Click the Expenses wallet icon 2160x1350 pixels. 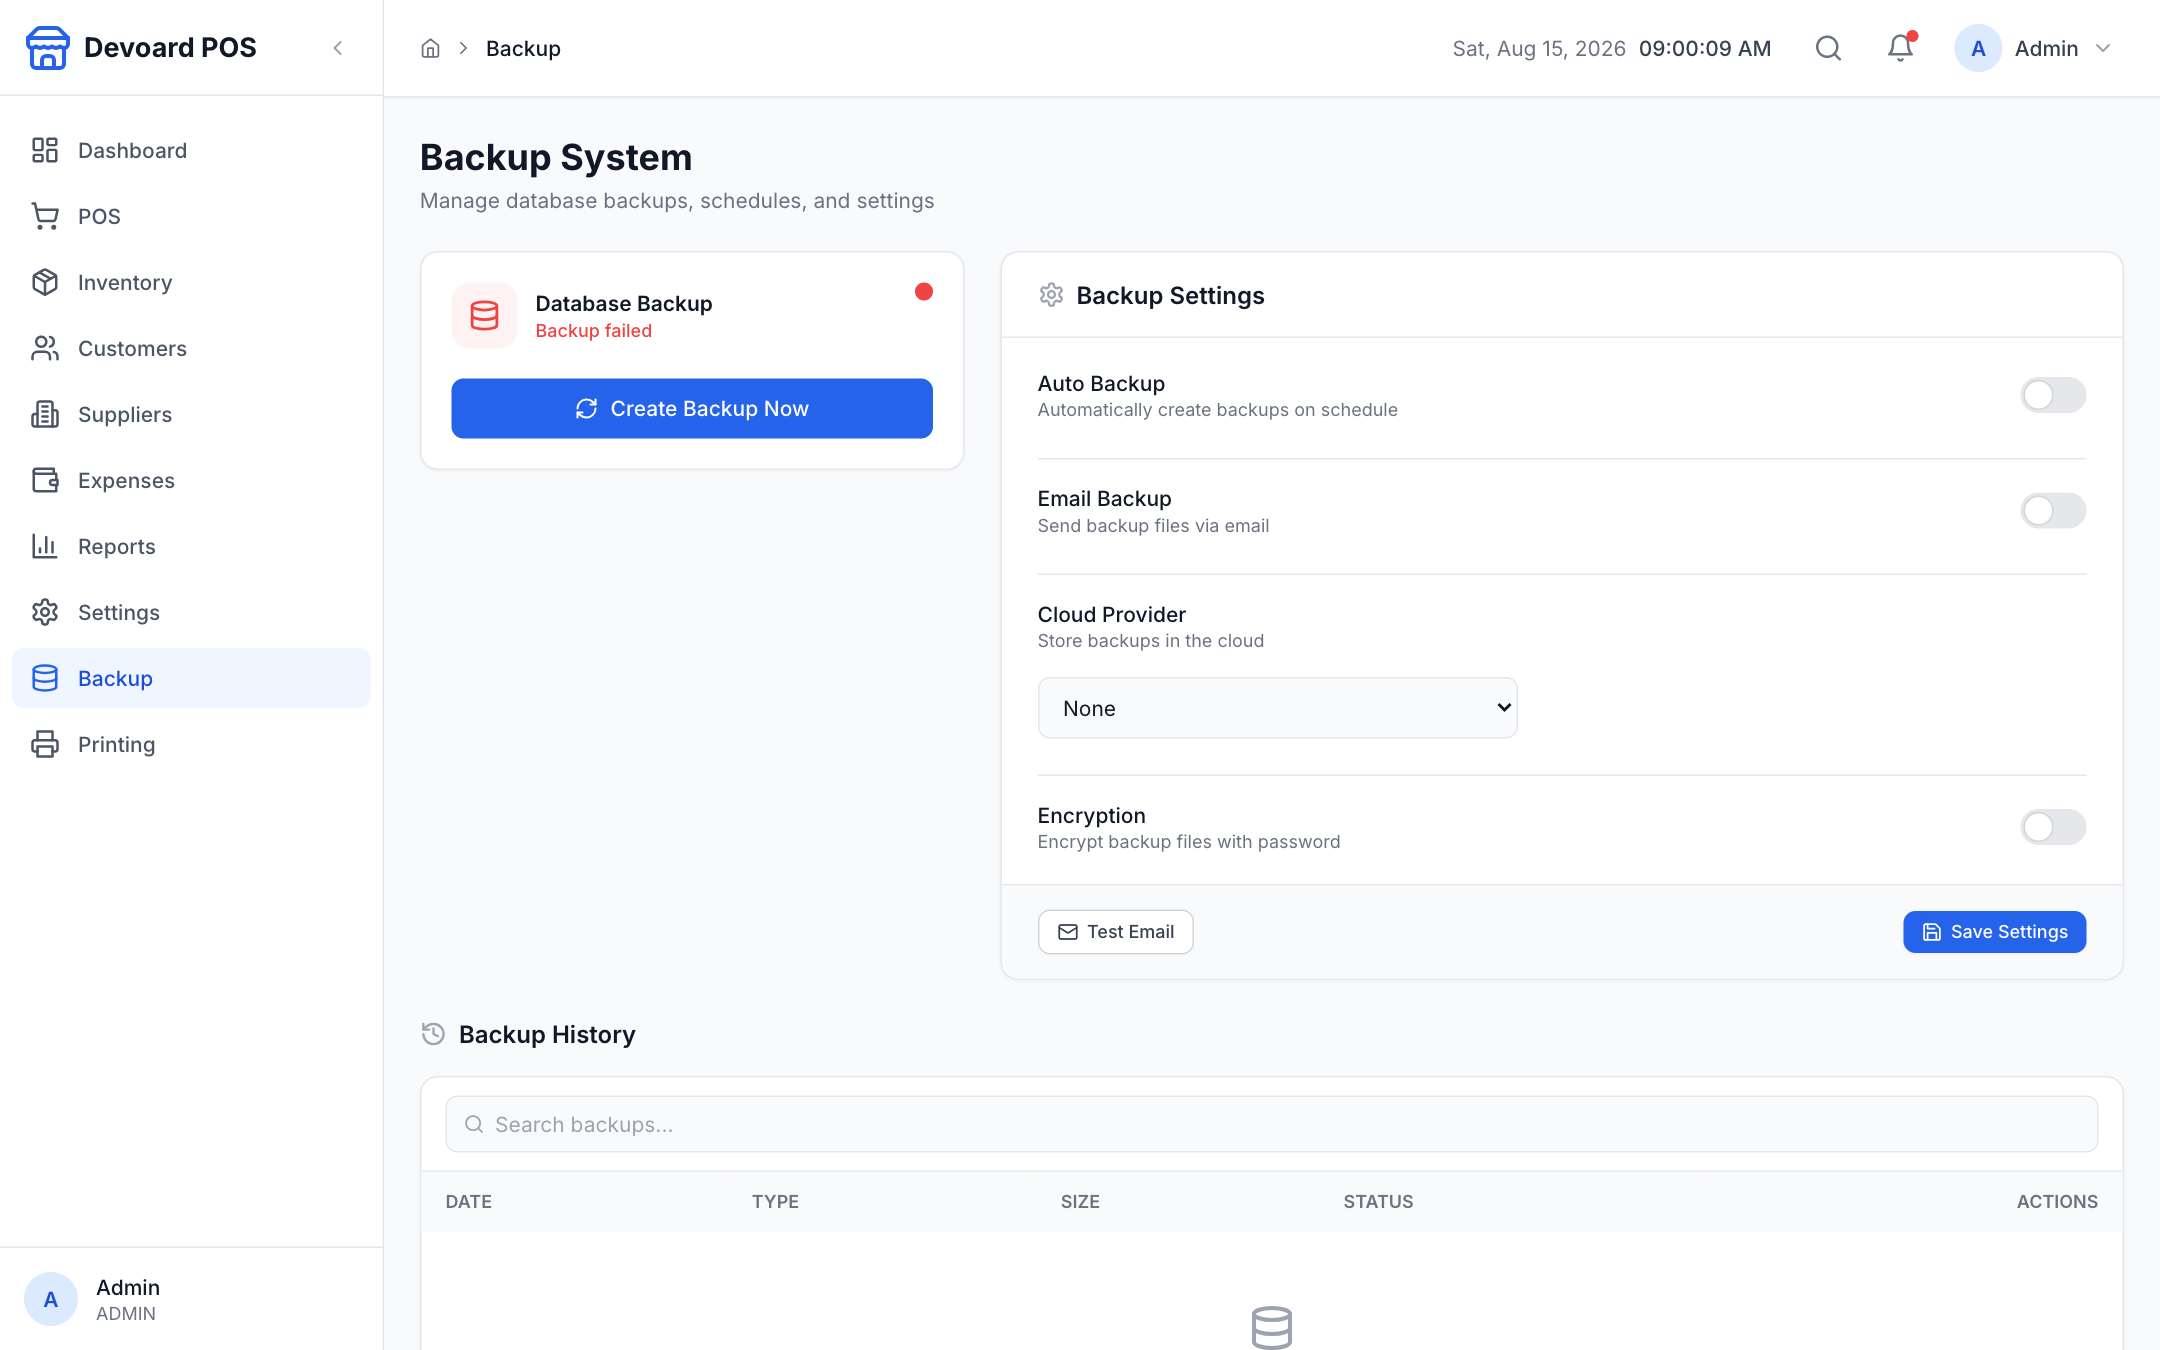45,480
